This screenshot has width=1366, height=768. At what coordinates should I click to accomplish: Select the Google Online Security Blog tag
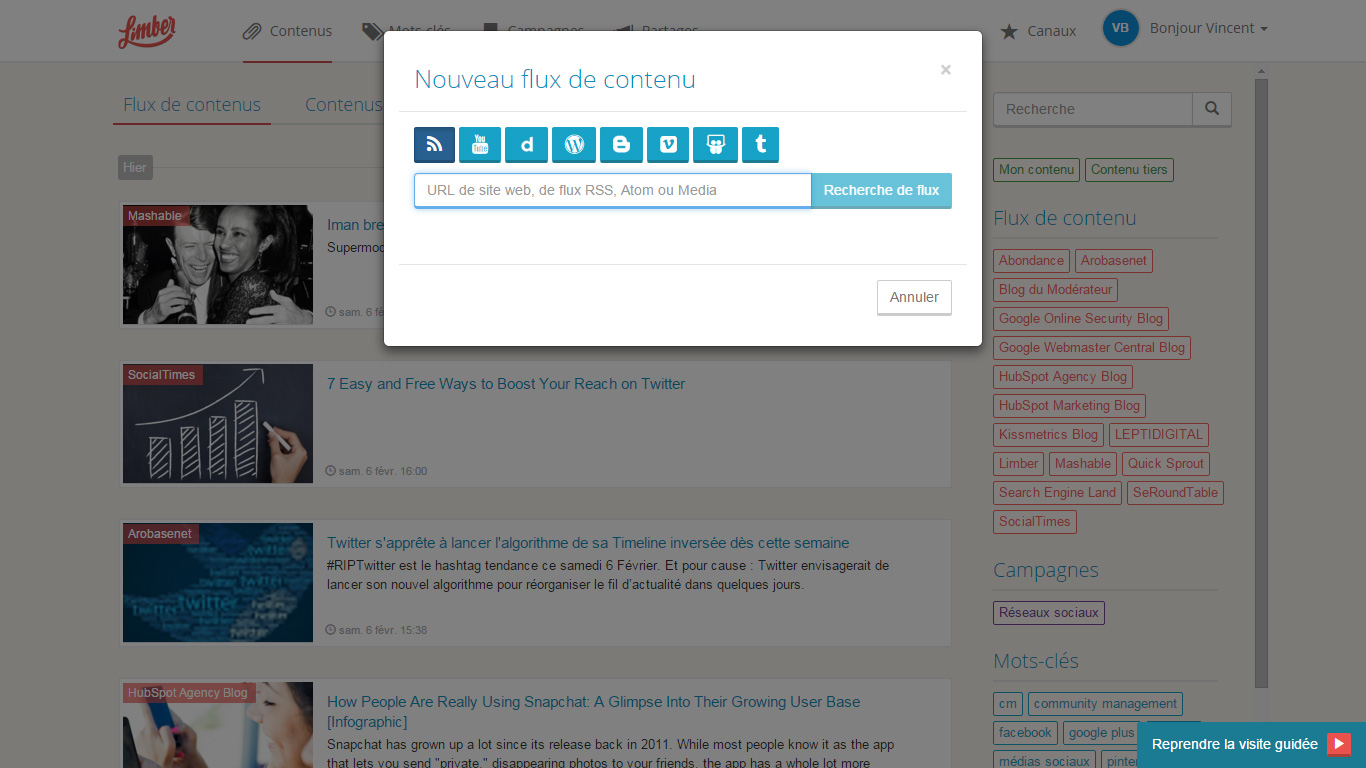point(1081,319)
